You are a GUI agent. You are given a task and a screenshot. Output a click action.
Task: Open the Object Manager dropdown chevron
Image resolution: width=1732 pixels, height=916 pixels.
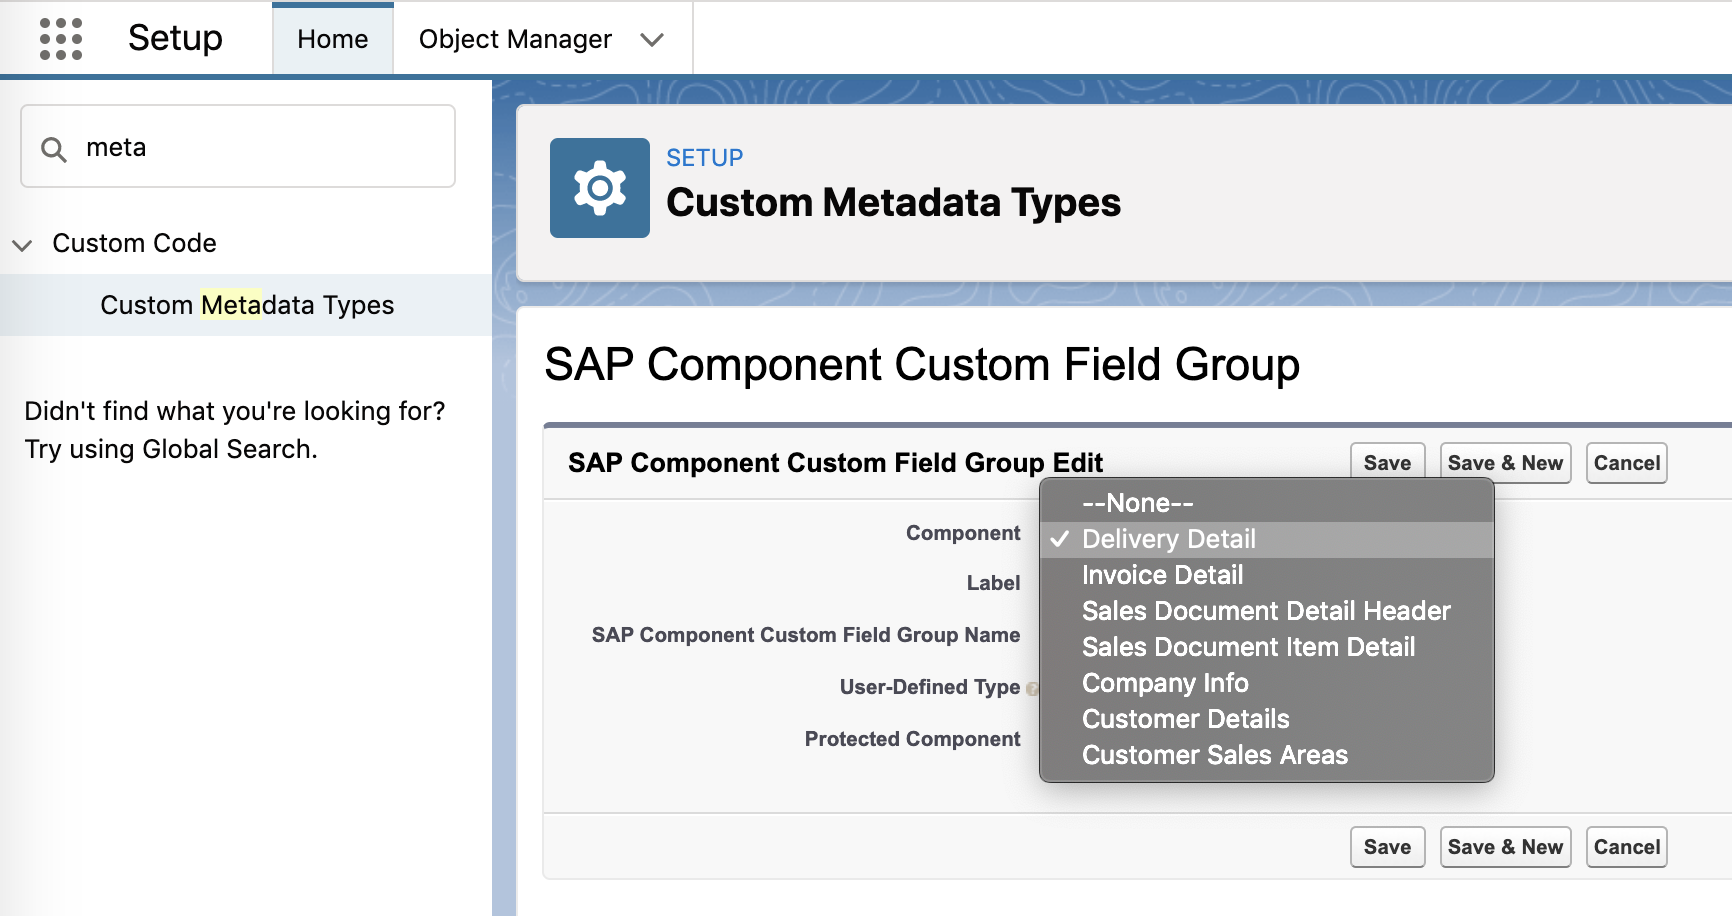[x=652, y=40]
